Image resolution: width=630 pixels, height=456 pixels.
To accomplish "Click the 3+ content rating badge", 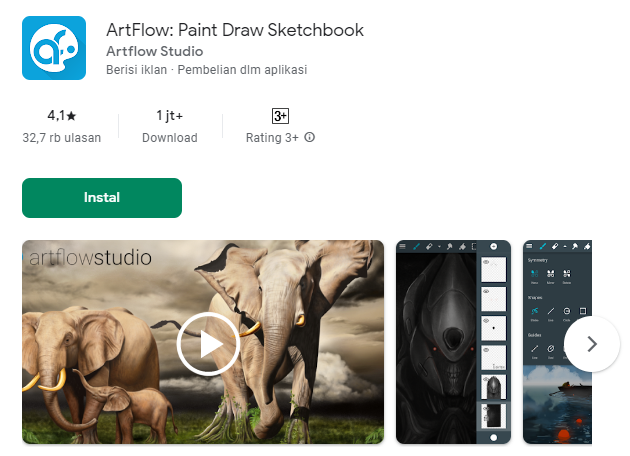I will (x=280, y=116).
